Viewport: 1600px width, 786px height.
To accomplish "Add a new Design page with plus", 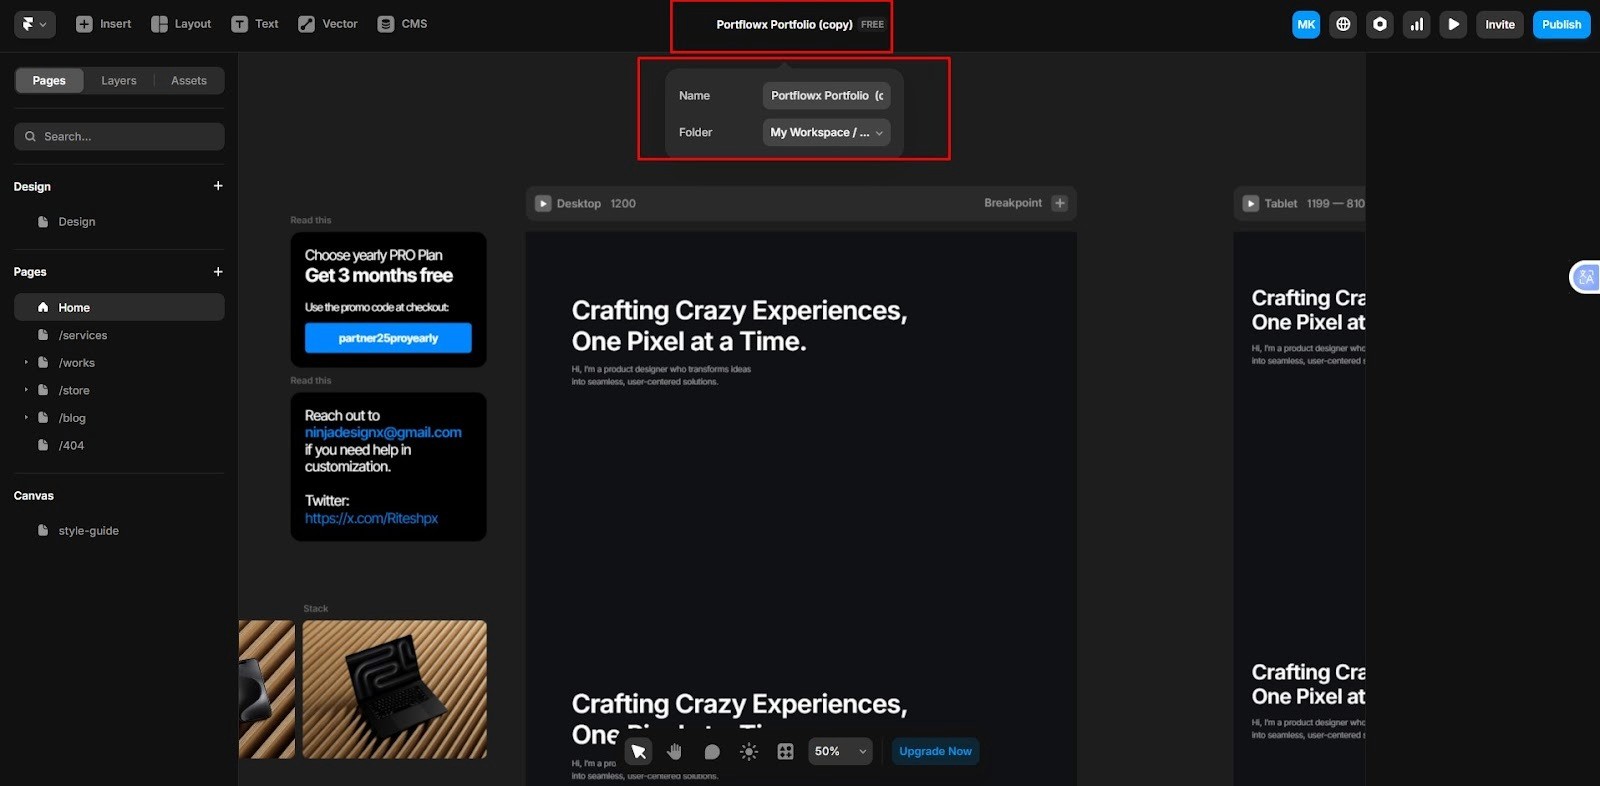I will (218, 186).
